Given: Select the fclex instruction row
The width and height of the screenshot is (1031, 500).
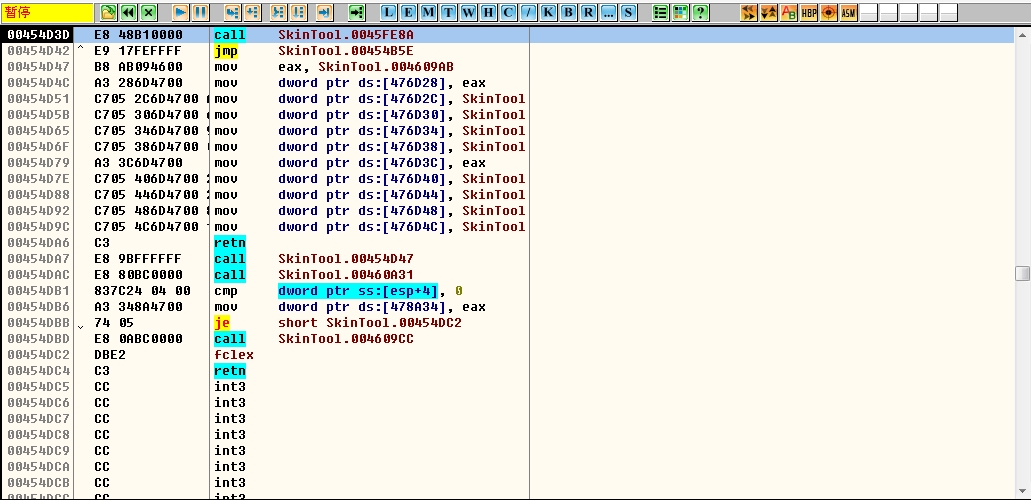Looking at the screenshot, I should [x=508, y=355].
